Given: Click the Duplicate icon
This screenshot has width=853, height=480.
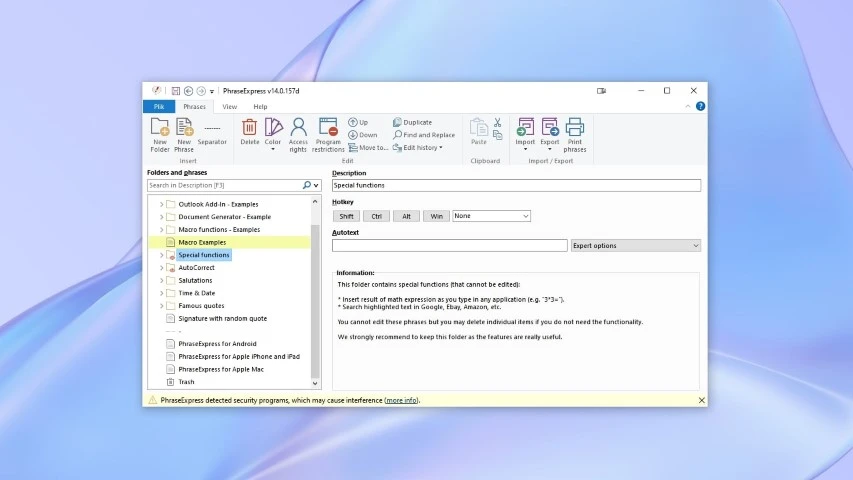Looking at the screenshot, I should tap(412, 122).
